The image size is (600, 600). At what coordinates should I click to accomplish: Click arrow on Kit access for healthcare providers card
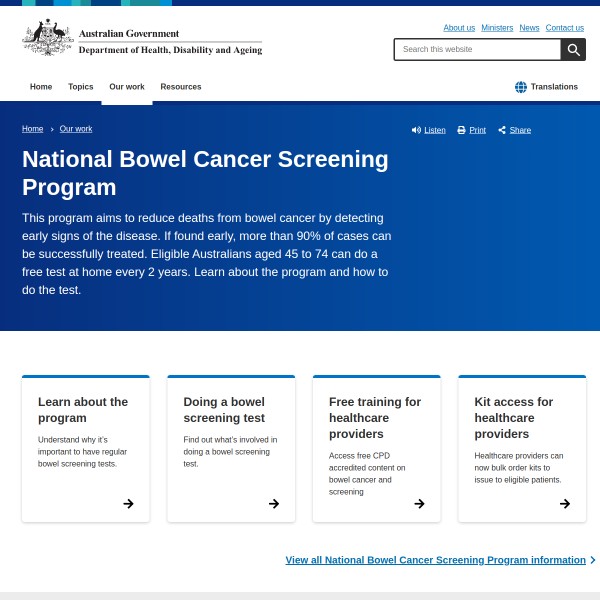[x=565, y=504]
